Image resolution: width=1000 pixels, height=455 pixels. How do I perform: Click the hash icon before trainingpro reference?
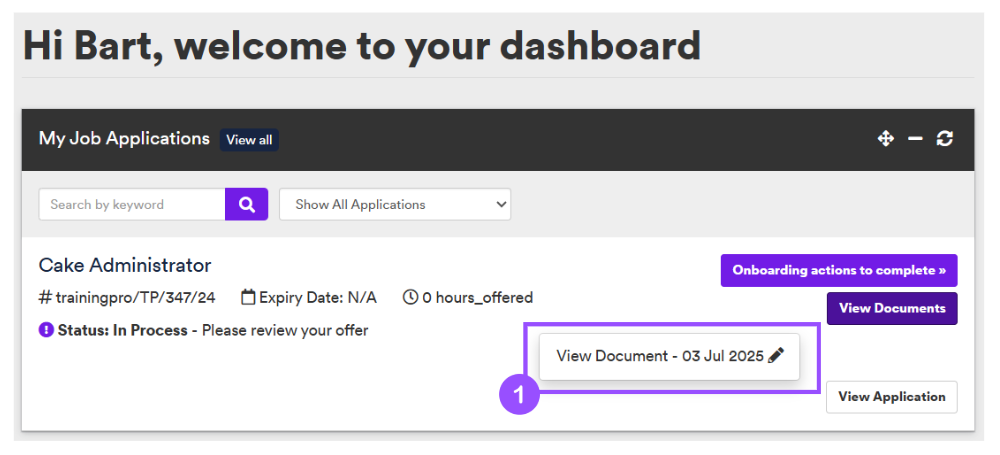pos(45,297)
